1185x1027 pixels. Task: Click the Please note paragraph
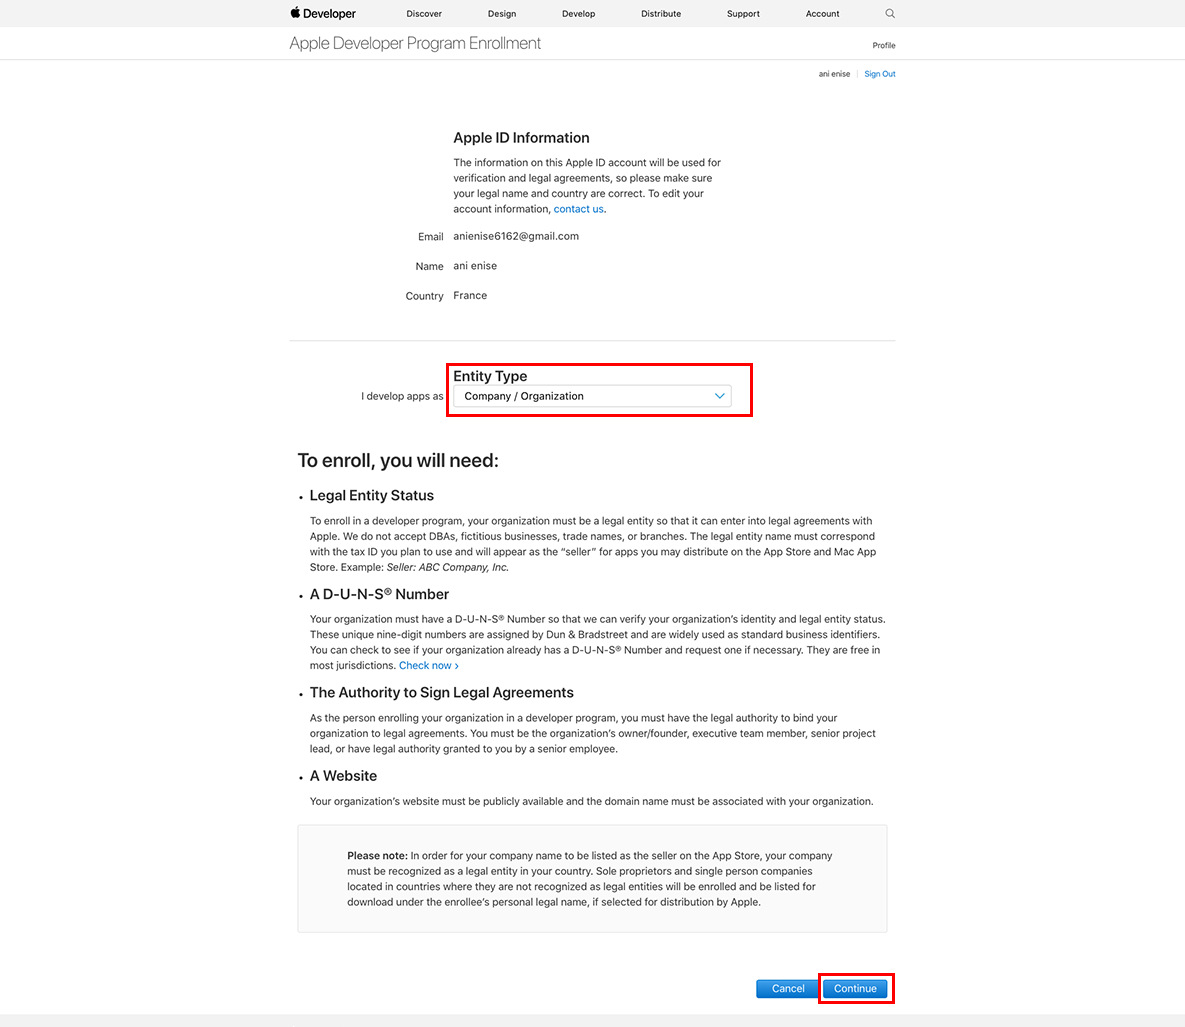tap(589, 879)
